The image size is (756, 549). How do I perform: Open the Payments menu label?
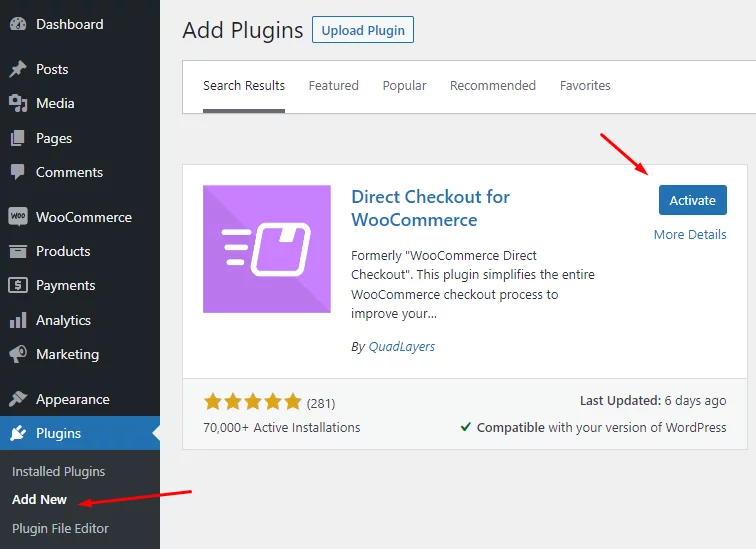[66, 285]
